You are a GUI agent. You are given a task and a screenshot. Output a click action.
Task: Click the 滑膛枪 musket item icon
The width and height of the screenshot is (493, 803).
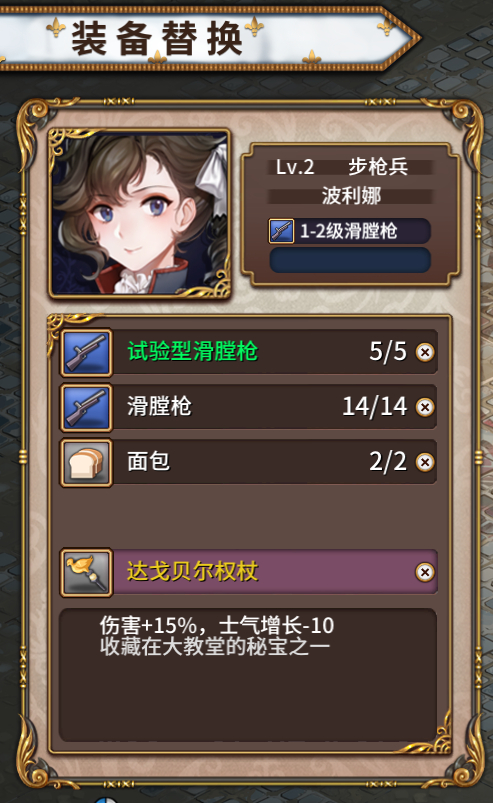click(87, 407)
